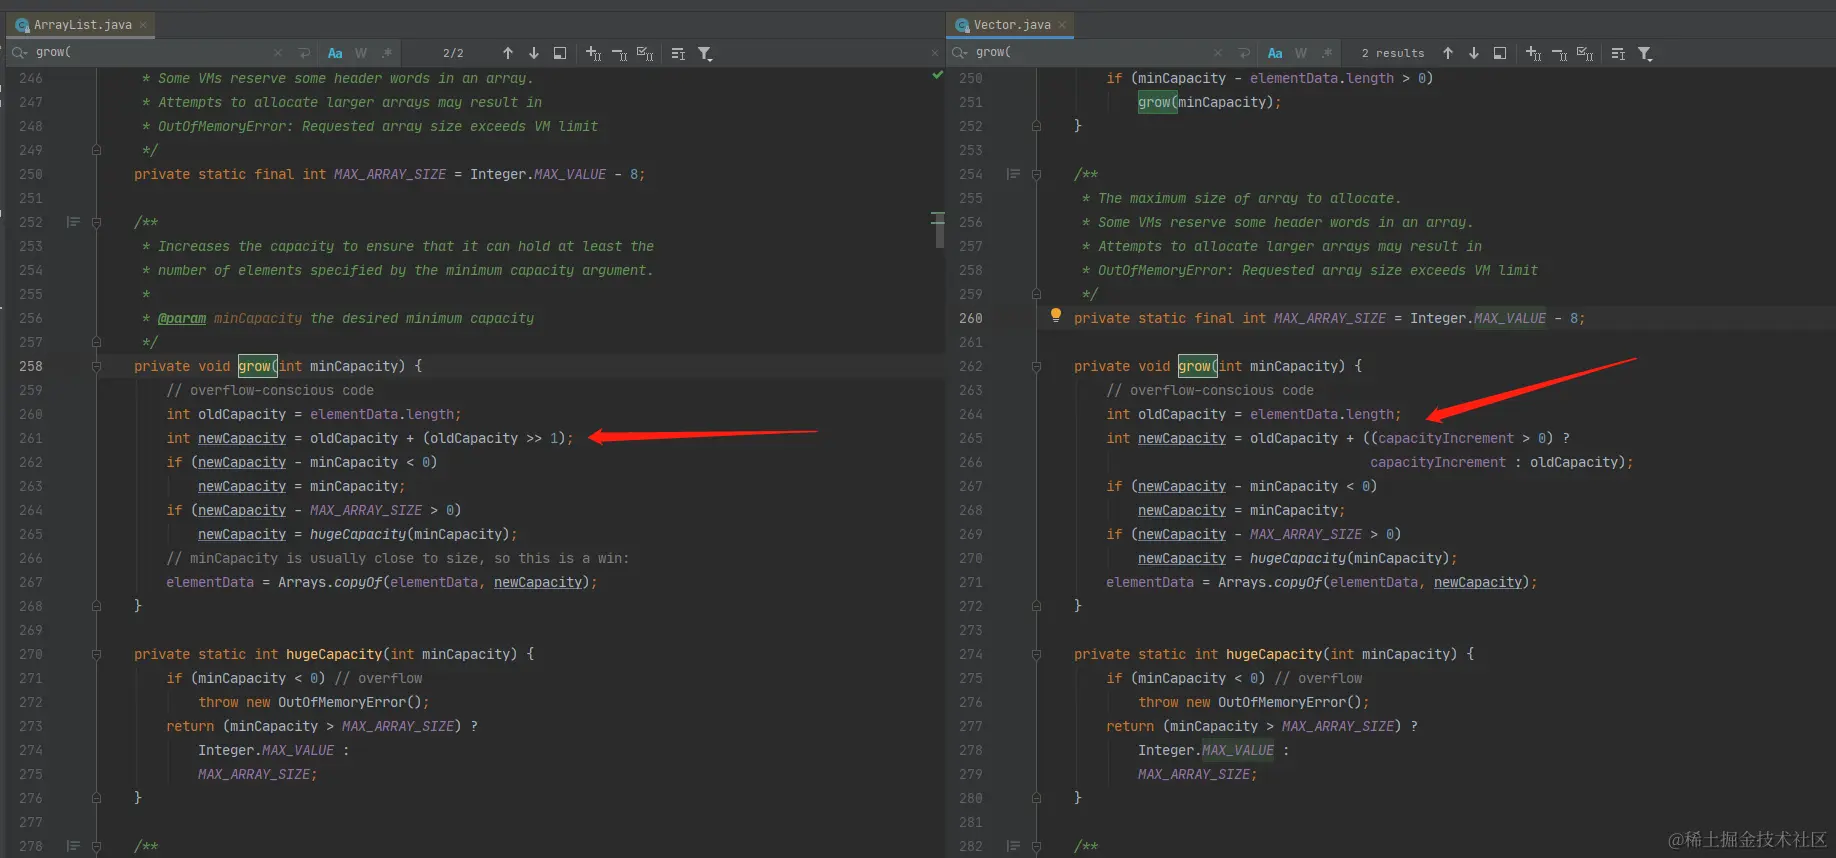Collapse Javadoc comment at ArrayList.java line 252
The width and height of the screenshot is (1836, 858).
pyautogui.click(x=97, y=223)
